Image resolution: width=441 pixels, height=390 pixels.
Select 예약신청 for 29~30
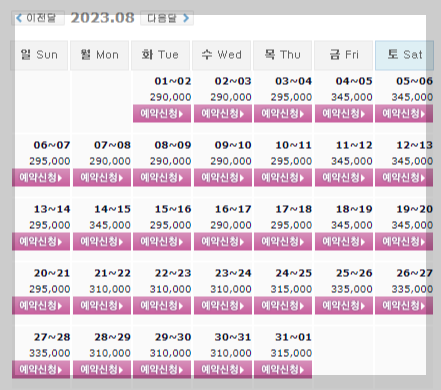(x=162, y=370)
